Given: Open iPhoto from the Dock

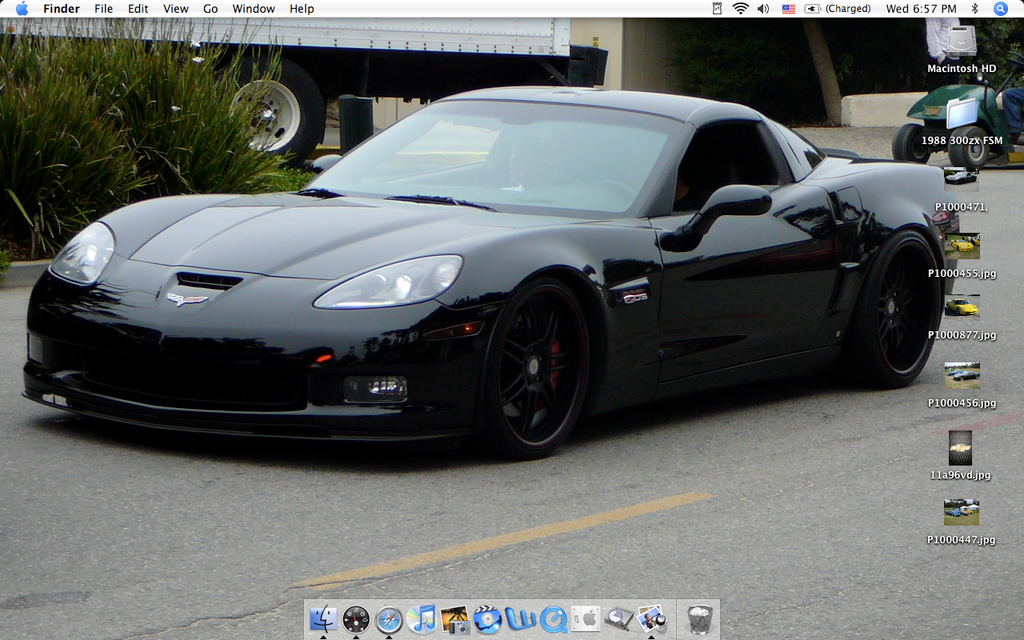Looking at the screenshot, I should [455, 619].
